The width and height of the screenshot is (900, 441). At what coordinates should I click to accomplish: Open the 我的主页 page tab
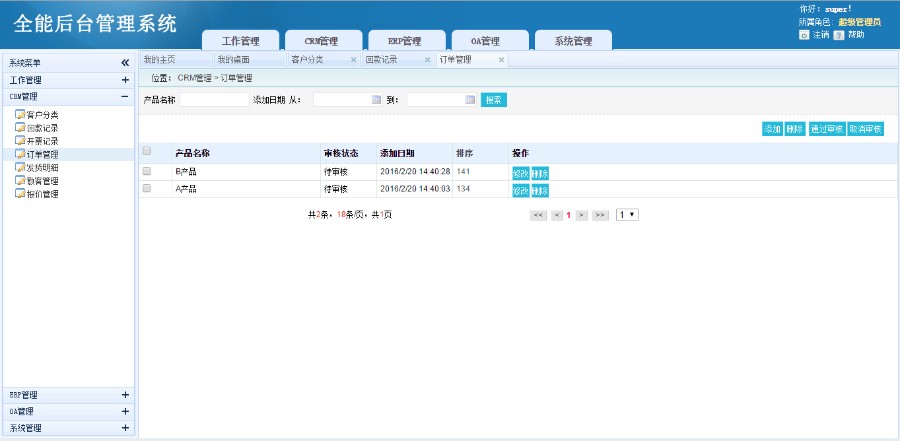[175, 60]
